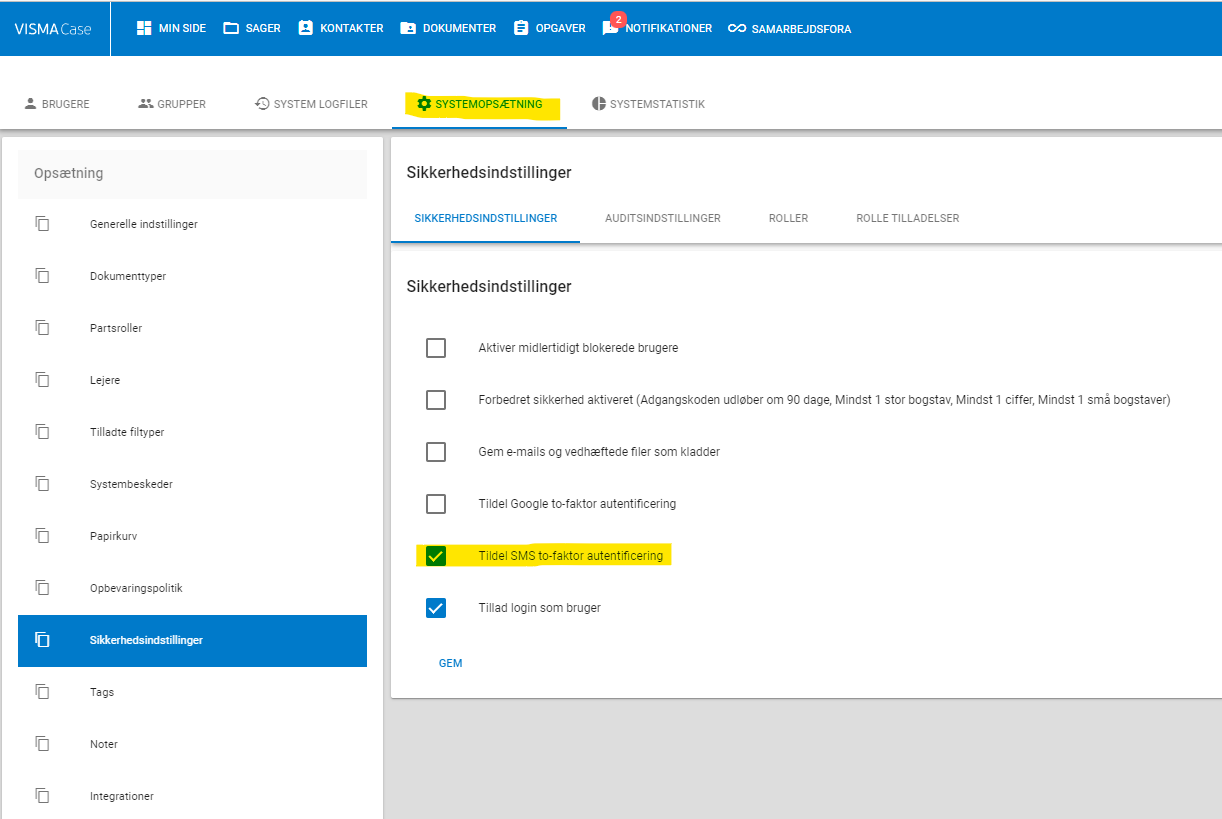Select the Systemstatistik pie chart icon
Screen dimensions: 1222x819
click(x=599, y=104)
